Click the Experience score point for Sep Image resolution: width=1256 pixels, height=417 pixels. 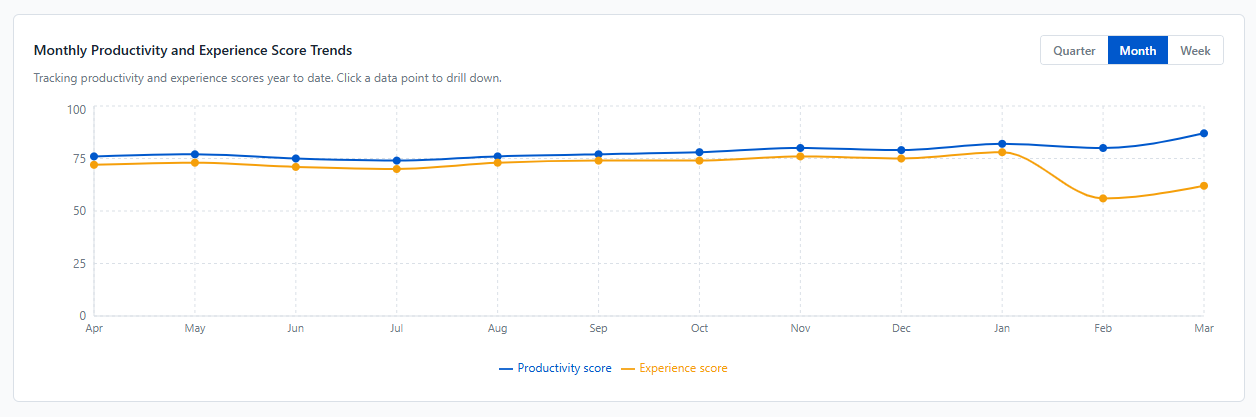click(x=598, y=160)
